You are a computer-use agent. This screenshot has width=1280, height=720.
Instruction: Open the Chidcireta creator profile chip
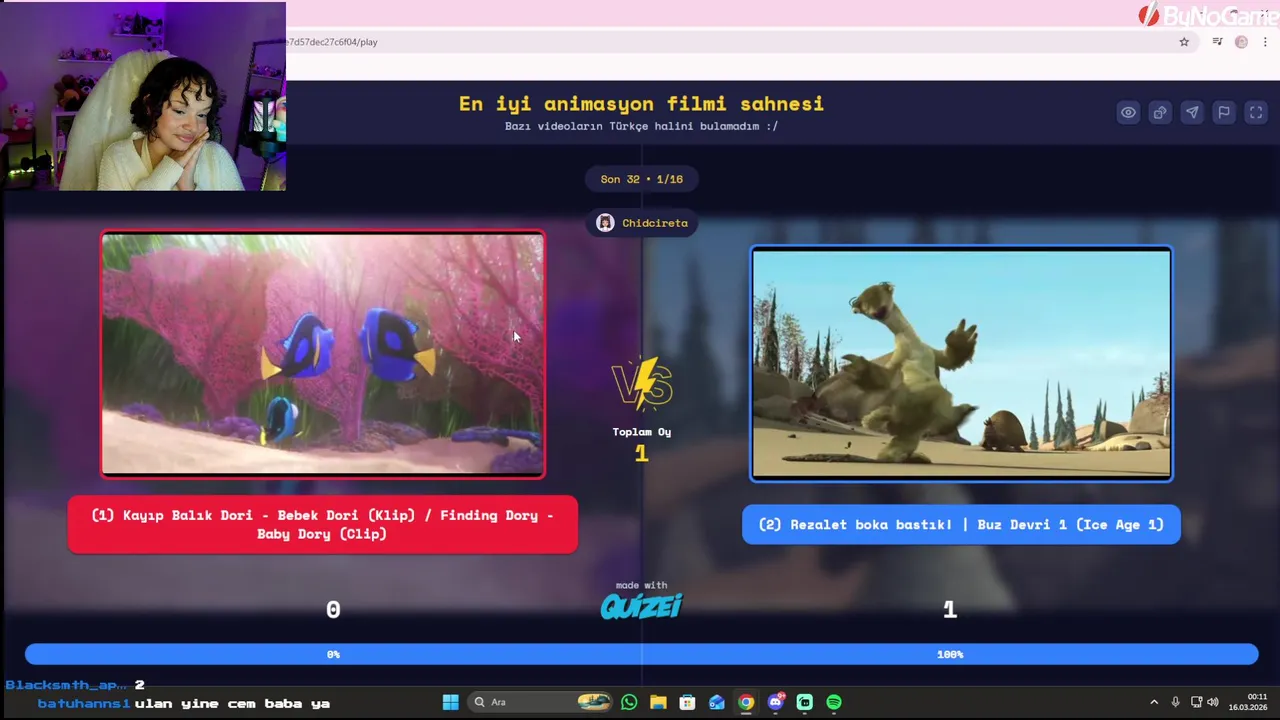tap(642, 223)
